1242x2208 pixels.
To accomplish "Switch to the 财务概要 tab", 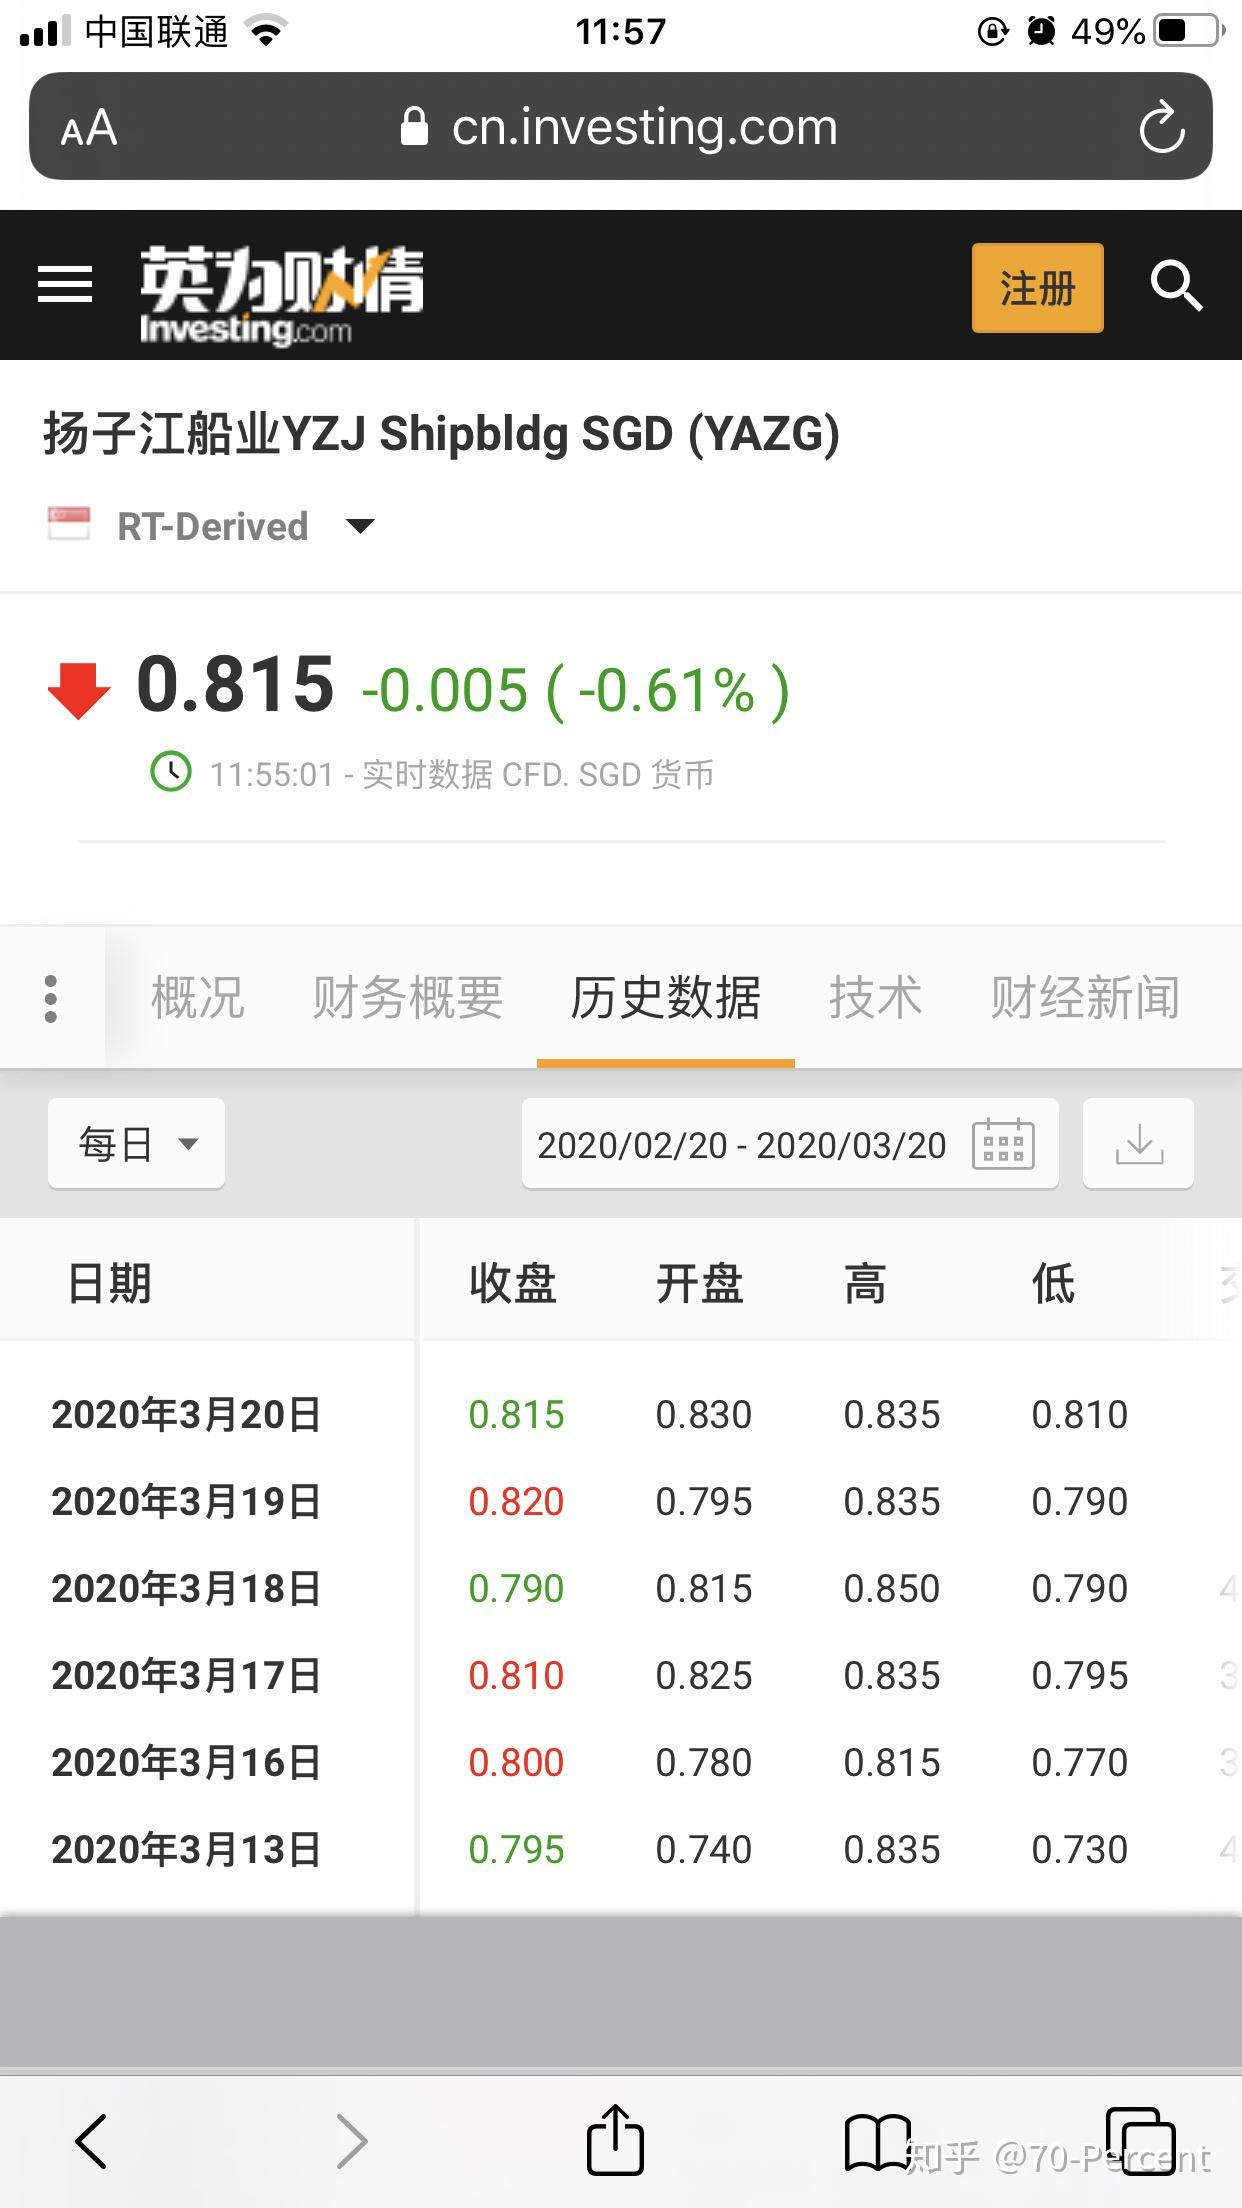I will point(407,998).
